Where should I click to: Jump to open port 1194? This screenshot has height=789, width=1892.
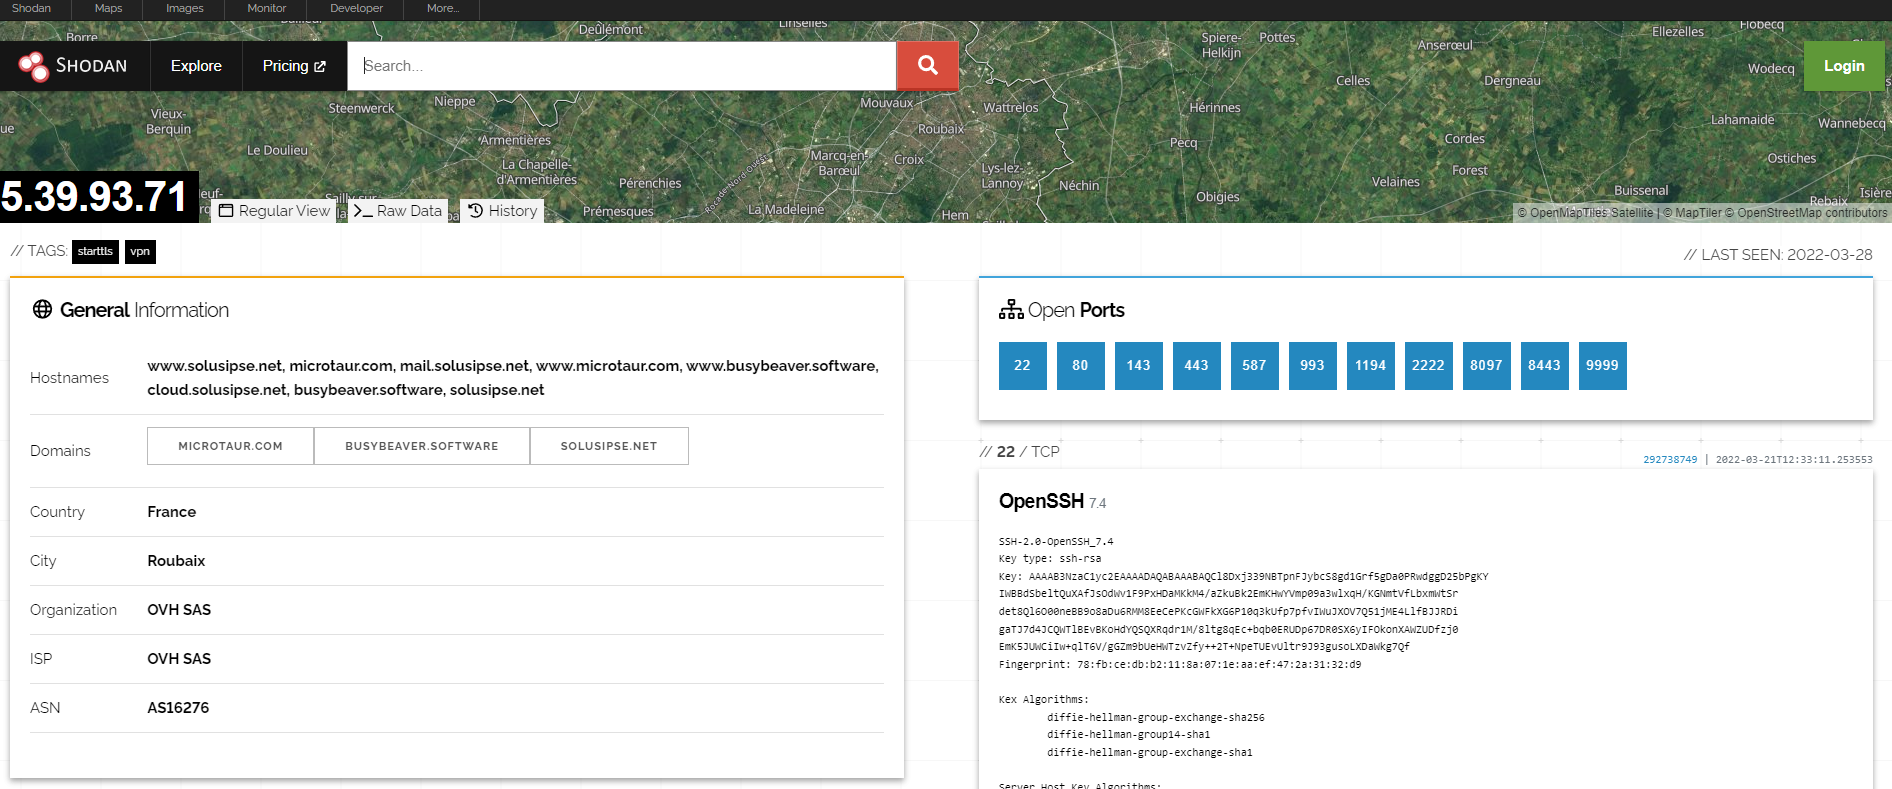pyautogui.click(x=1370, y=366)
